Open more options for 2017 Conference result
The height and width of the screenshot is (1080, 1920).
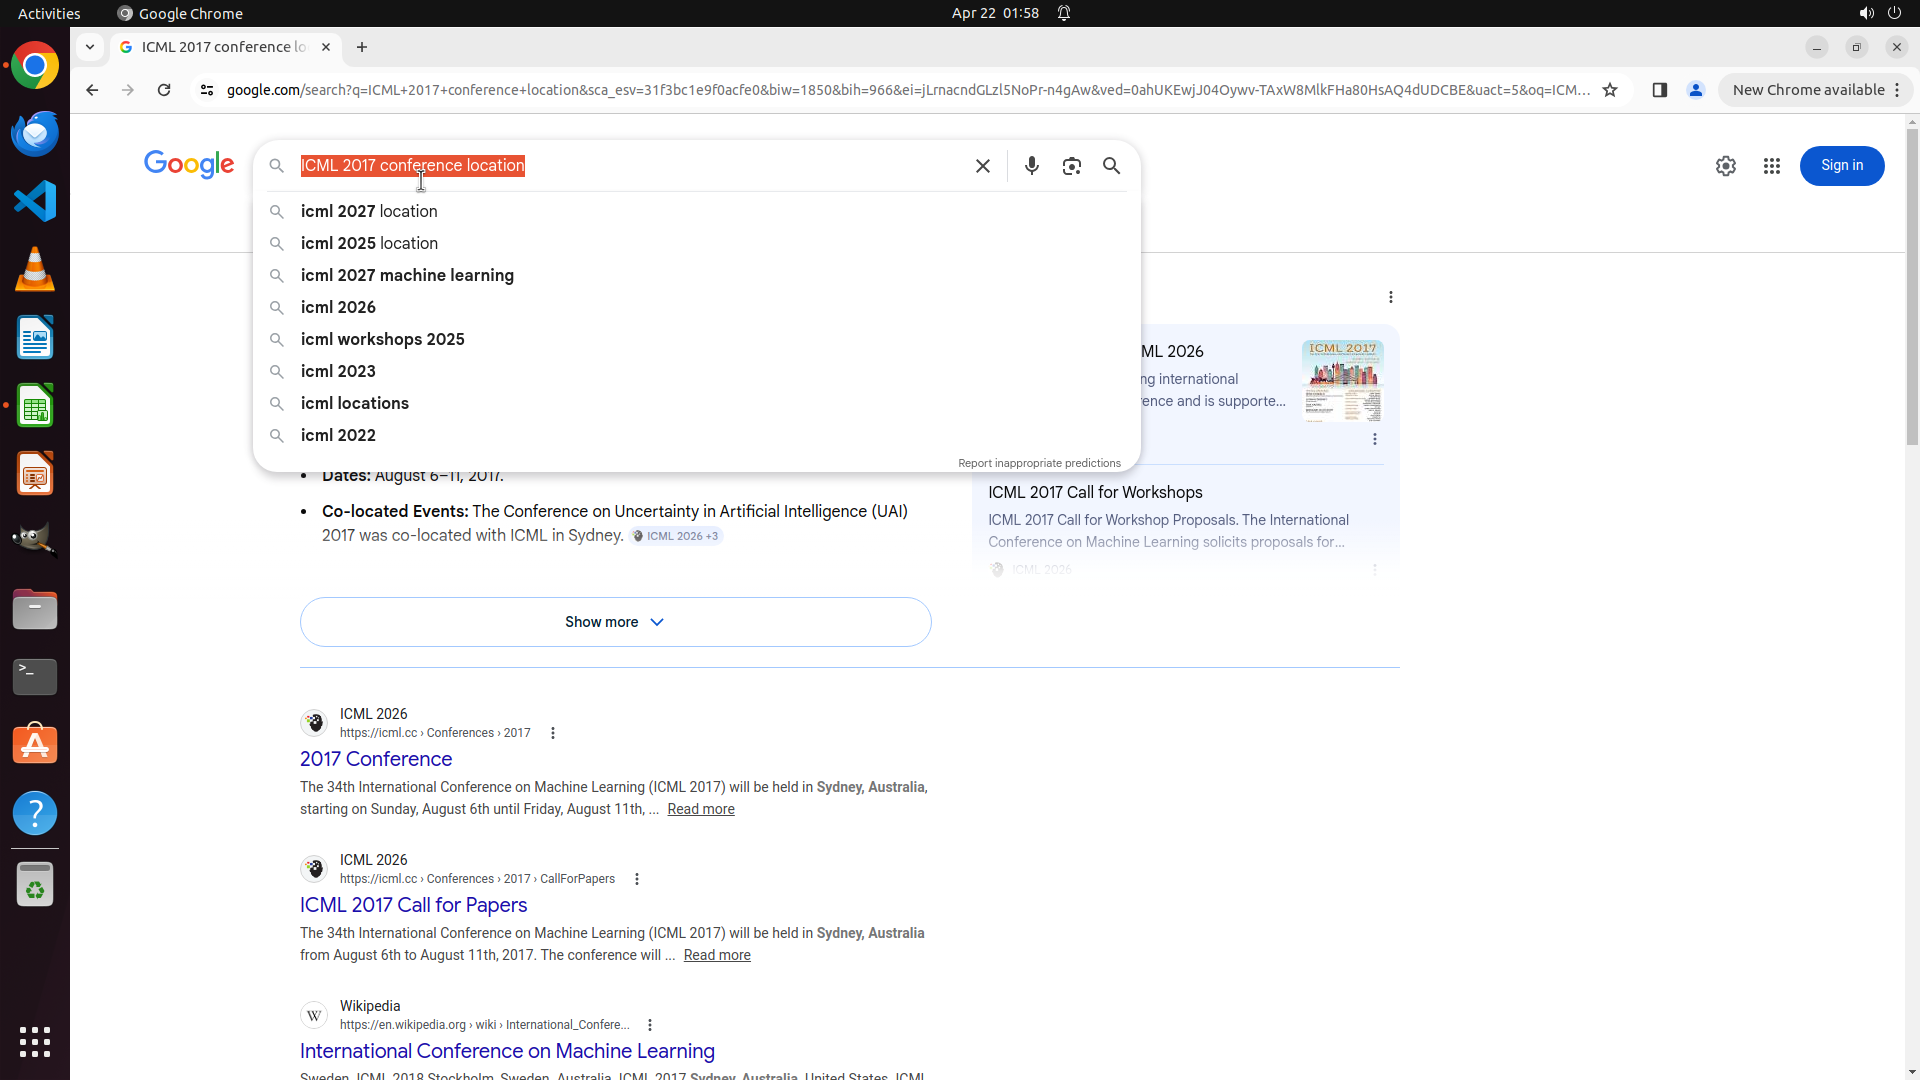[553, 733]
